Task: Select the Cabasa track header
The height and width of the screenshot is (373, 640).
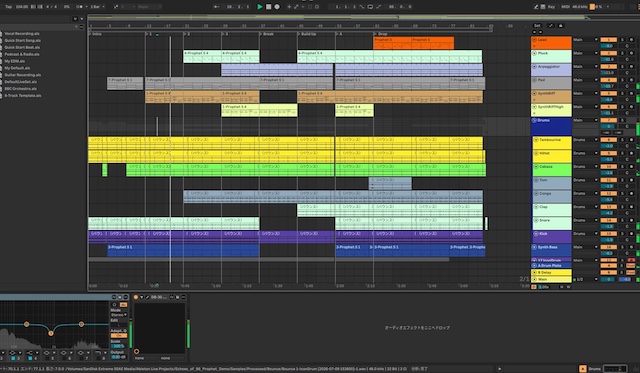Action: tap(552, 169)
